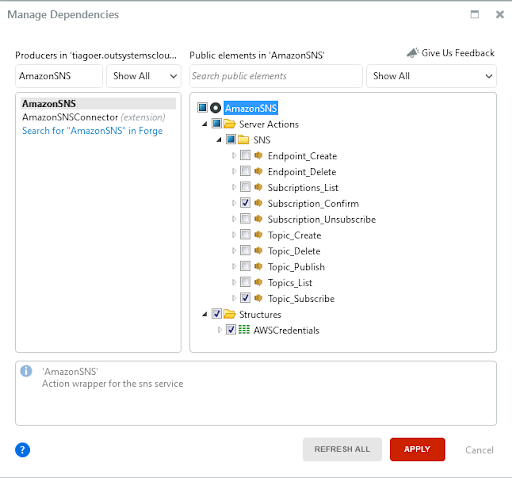Screen dimensions: 512x478
Task: Select the highlighted AmazonSNS root label
Action: pos(251,108)
